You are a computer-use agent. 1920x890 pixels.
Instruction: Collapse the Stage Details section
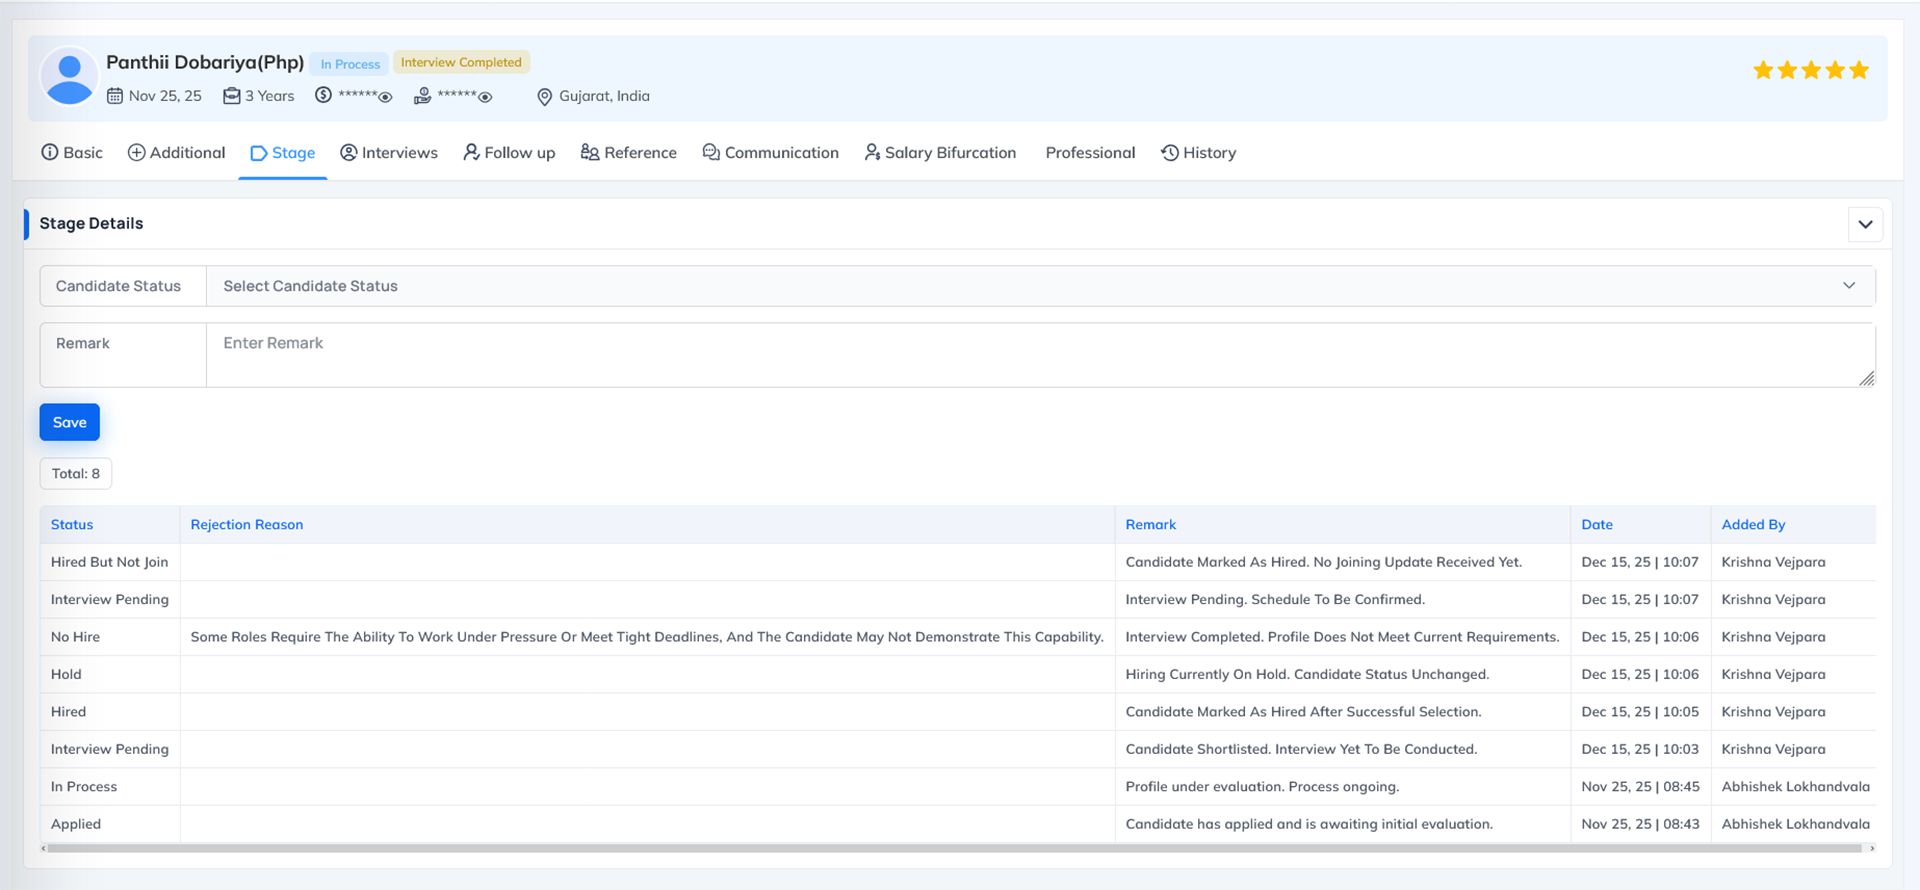tap(1865, 224)
